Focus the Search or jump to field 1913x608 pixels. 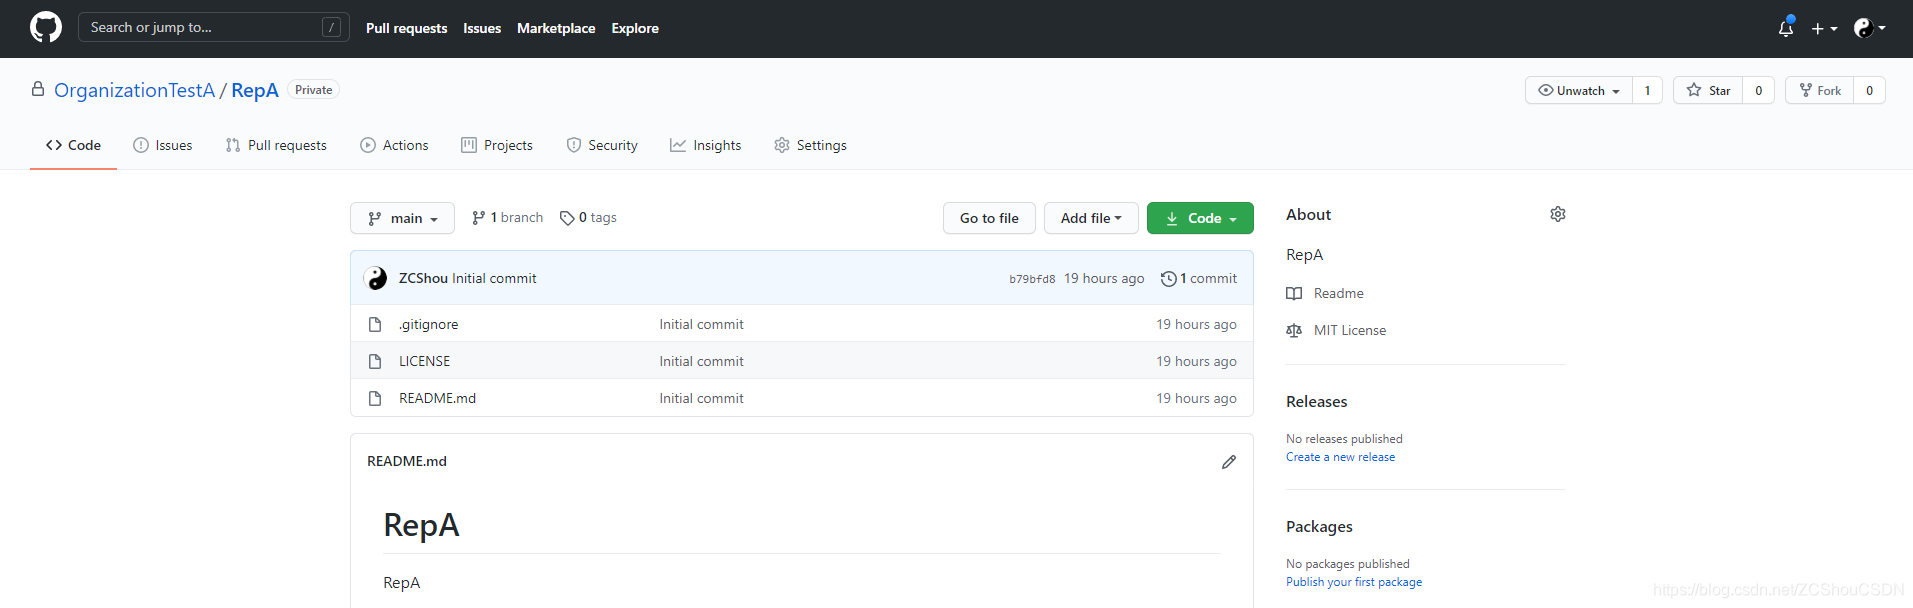(x=214, y=27)
